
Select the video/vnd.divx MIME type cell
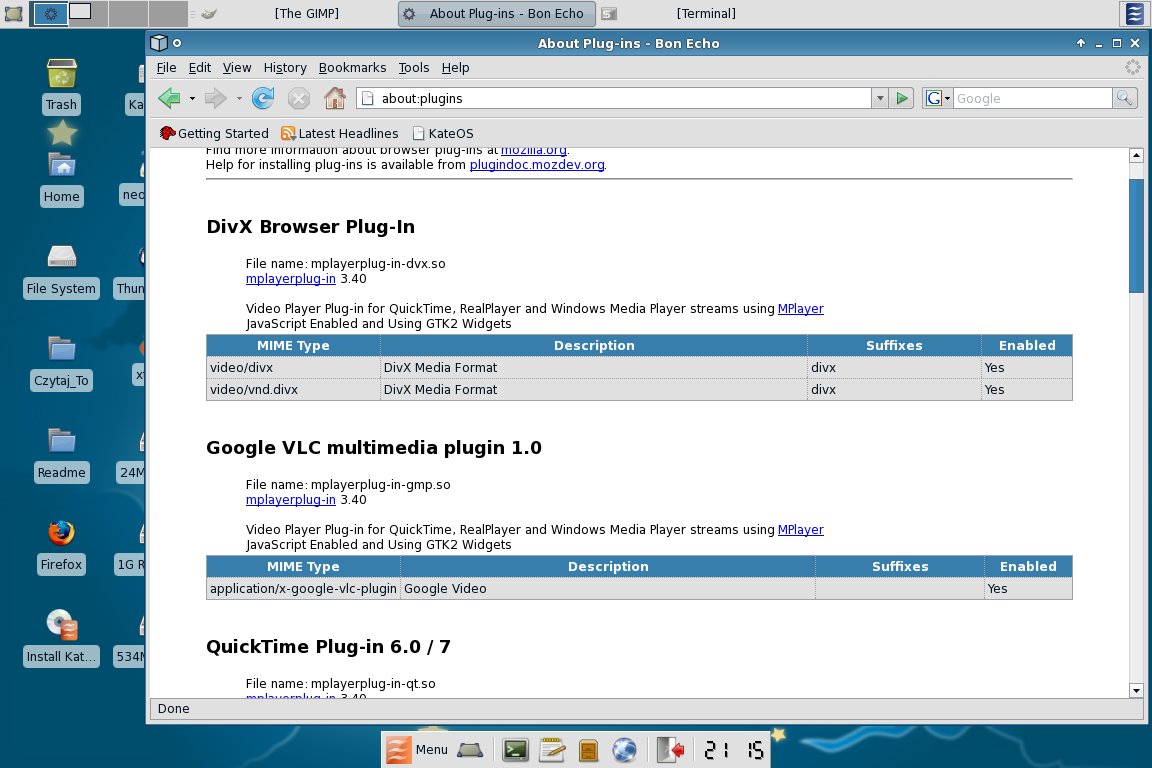click(x=293, y=390)
